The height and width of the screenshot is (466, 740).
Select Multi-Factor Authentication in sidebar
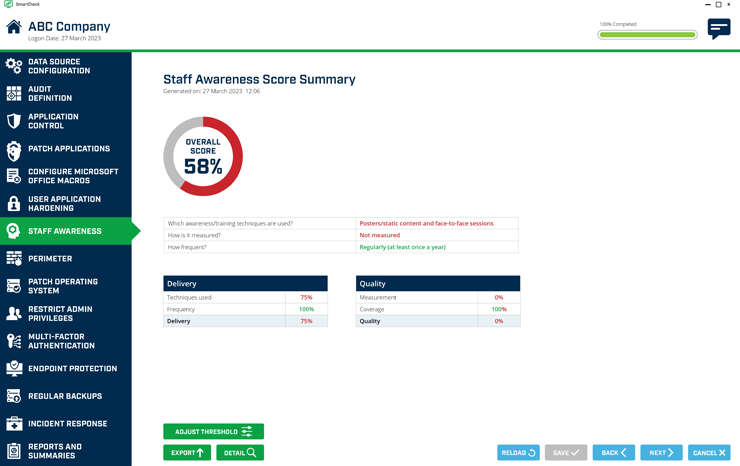(61, 341)
